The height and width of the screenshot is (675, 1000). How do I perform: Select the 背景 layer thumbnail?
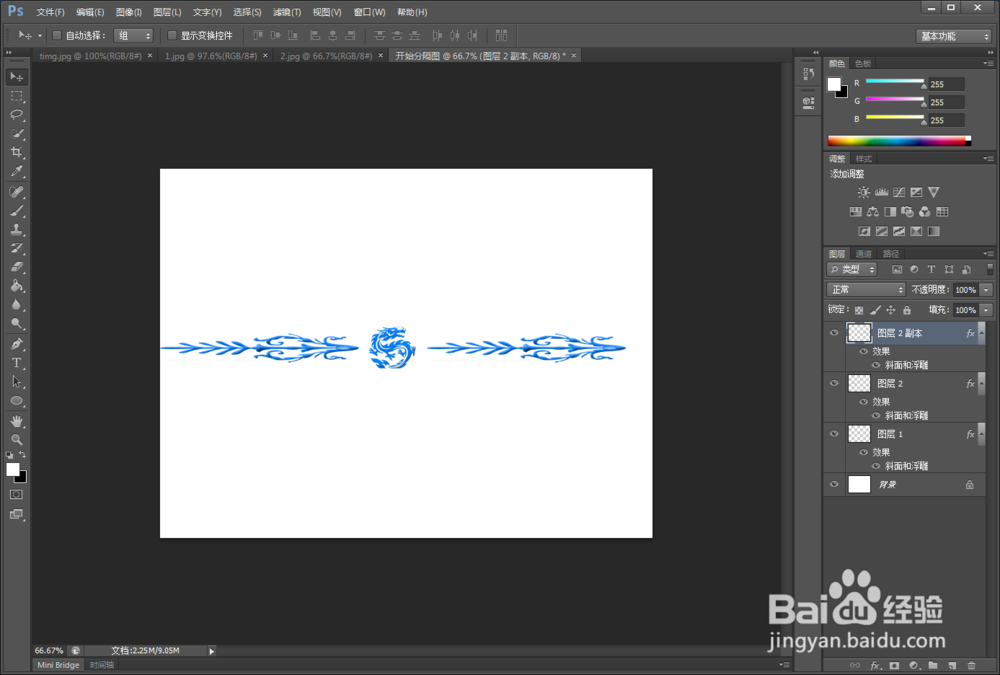(x=859, y=484)
